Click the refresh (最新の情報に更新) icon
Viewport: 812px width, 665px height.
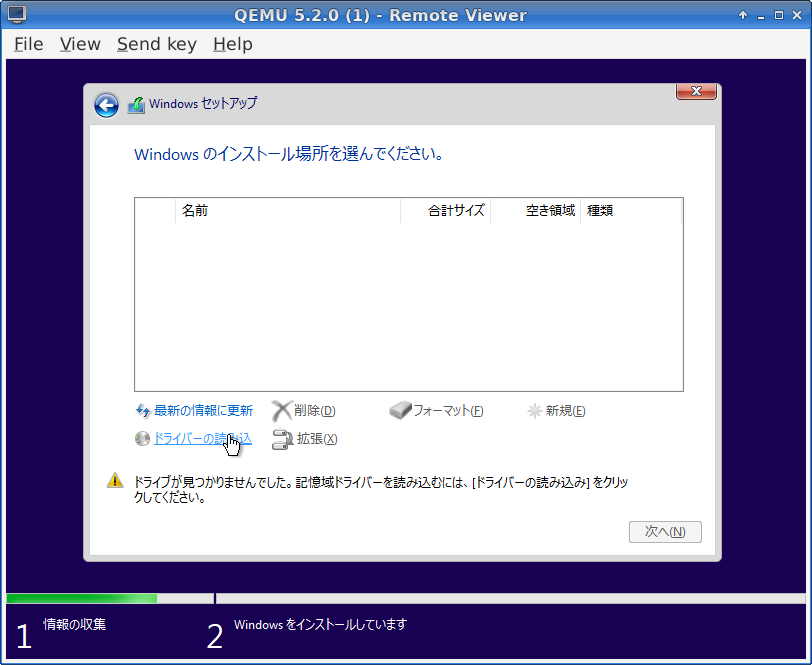click(x=143, y=411)
